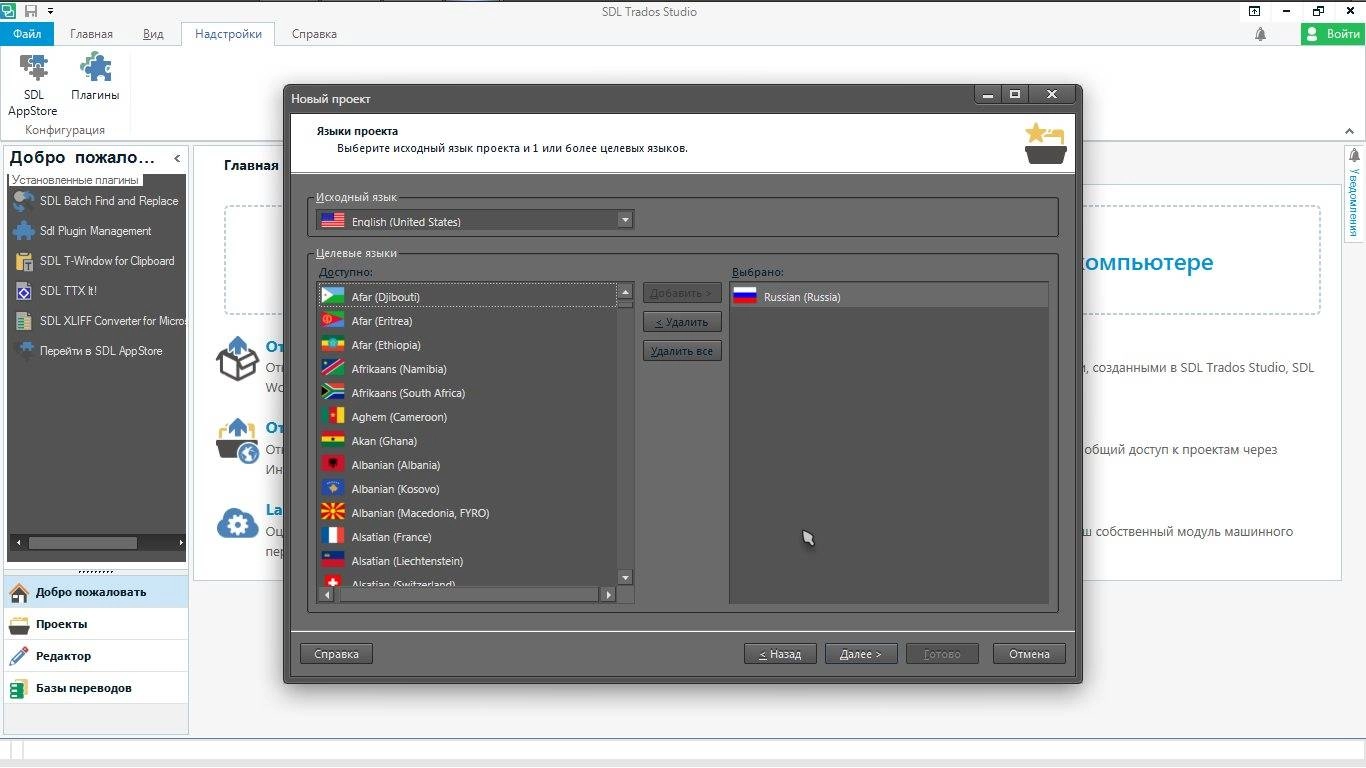
Task: Collapse the Добро пожаловать navigation pane
Action: click(177, 158)
